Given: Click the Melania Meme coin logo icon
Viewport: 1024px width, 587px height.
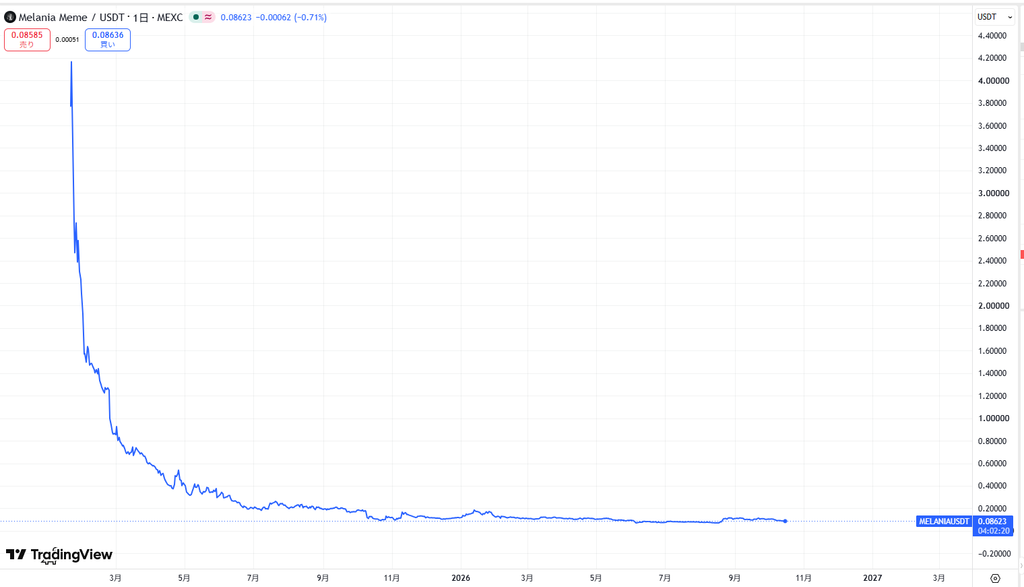Looking at the screenshot, I should click(10, 17).
